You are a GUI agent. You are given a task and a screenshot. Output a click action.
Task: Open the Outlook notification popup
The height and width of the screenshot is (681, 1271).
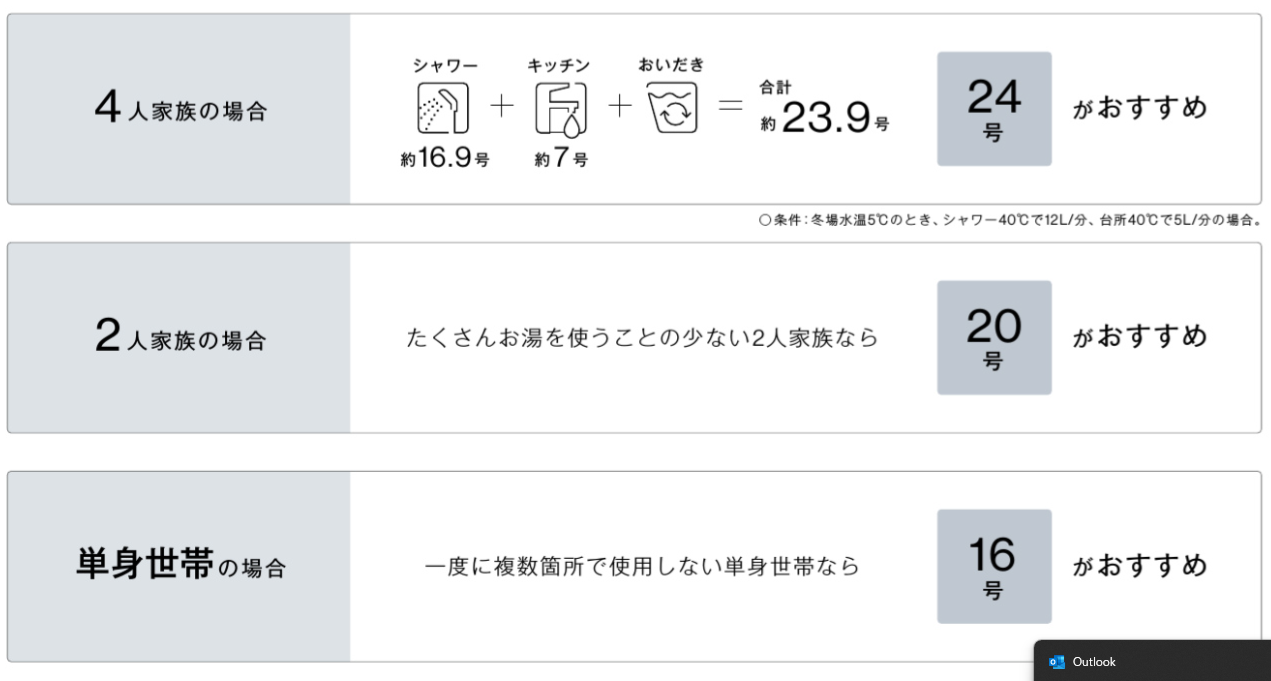coord(1150,662)
